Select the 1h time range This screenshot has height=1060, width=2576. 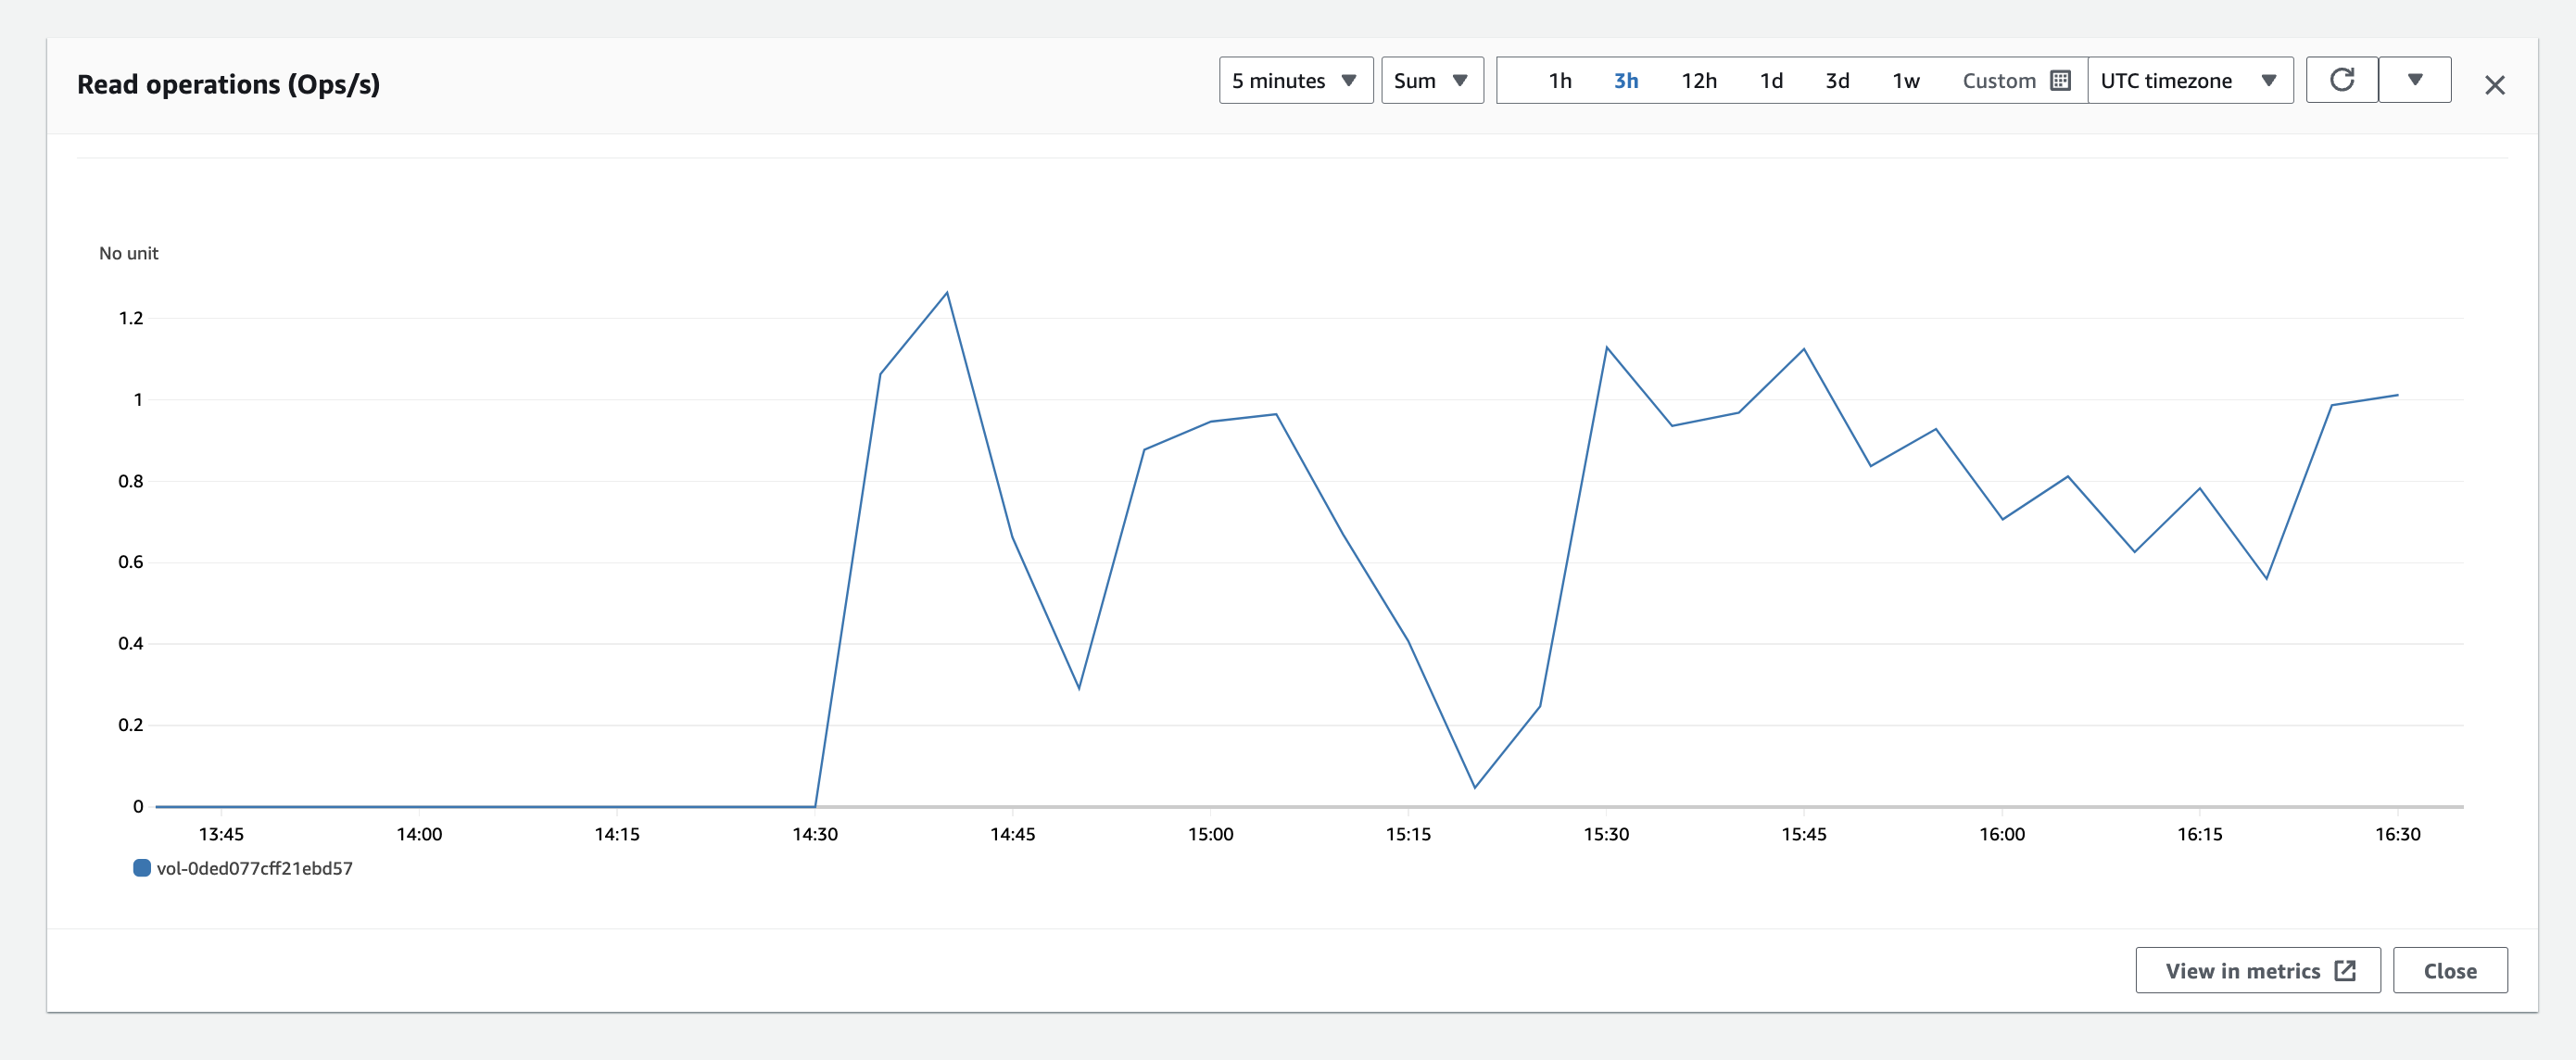click(1559, 81)
